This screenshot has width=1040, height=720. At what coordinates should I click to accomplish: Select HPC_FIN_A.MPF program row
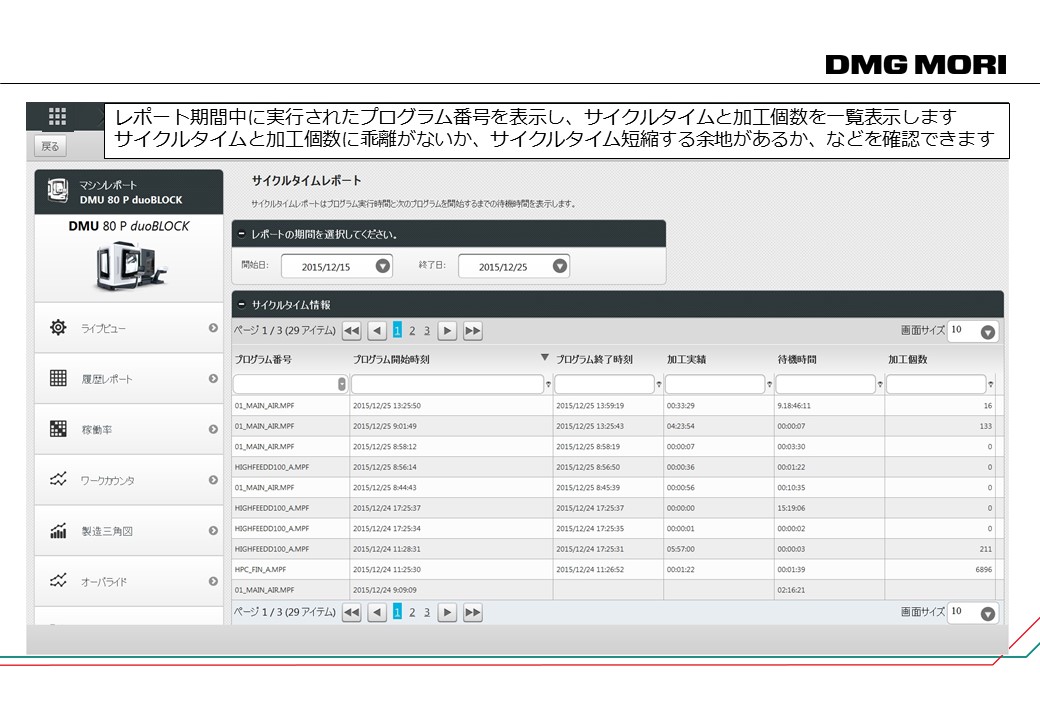pos(618,570)
